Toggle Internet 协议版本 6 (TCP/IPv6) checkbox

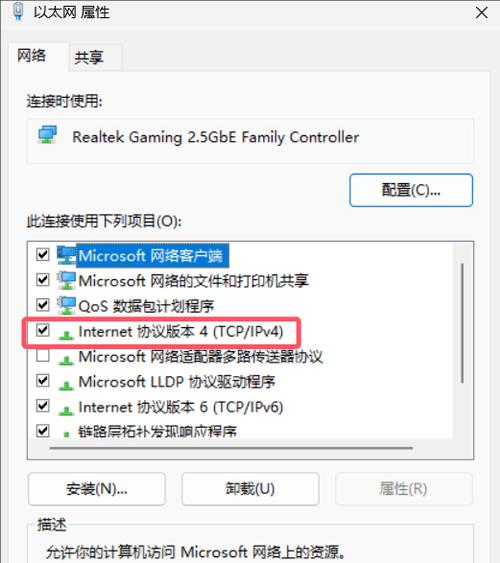click(x=43, y=406)
